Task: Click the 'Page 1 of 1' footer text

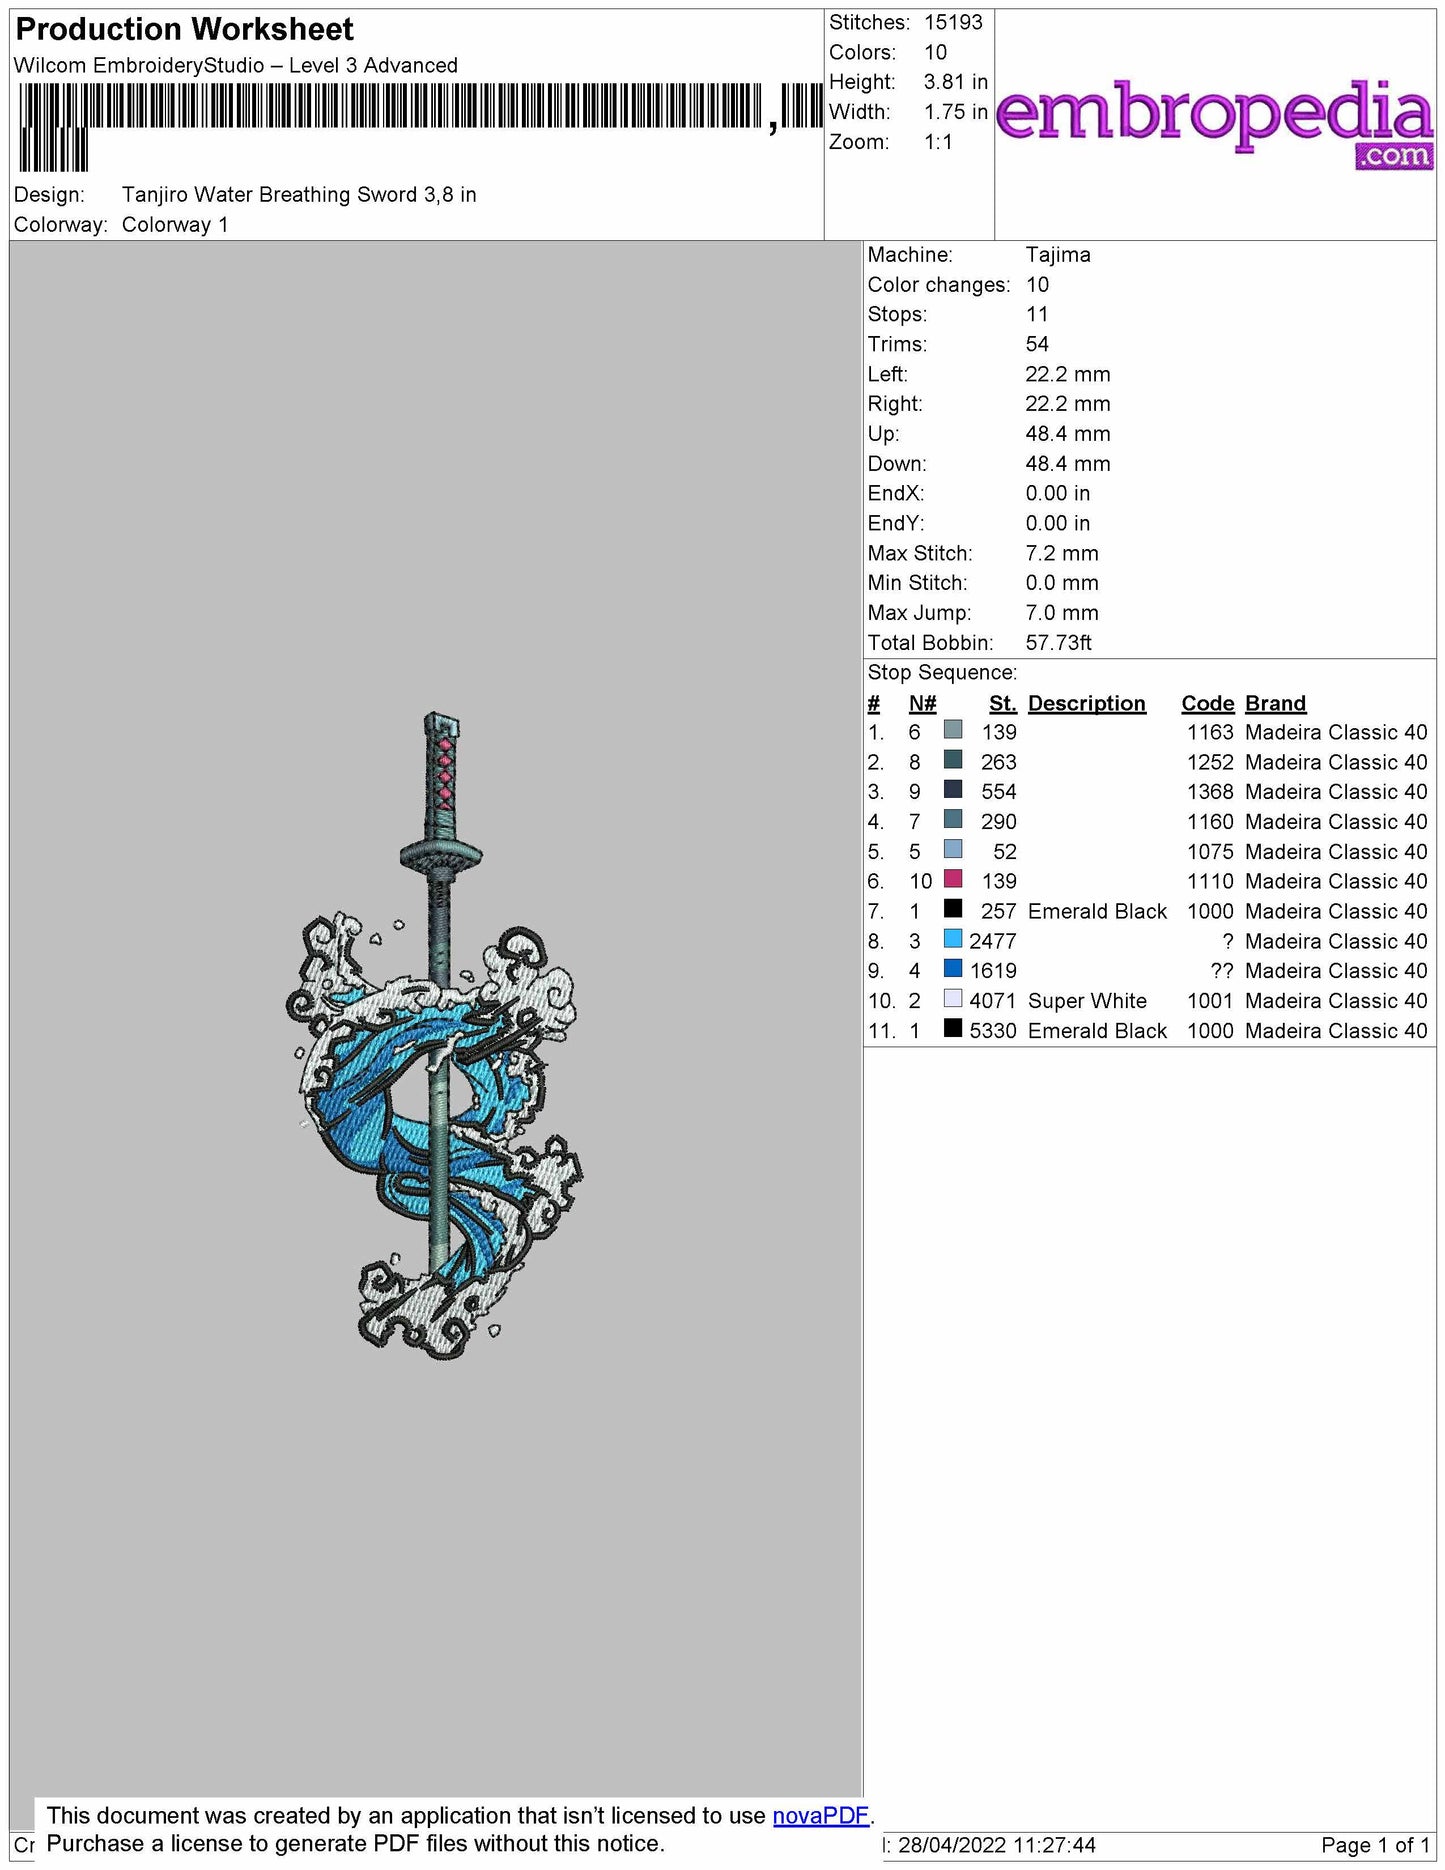Action: (1375, 1845)
